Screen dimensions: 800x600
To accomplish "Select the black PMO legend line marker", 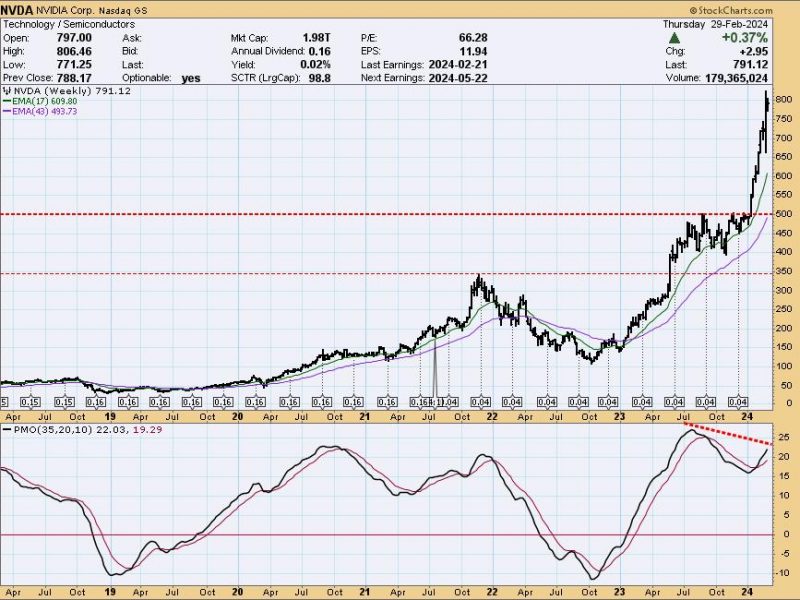I will click(7, 430).
